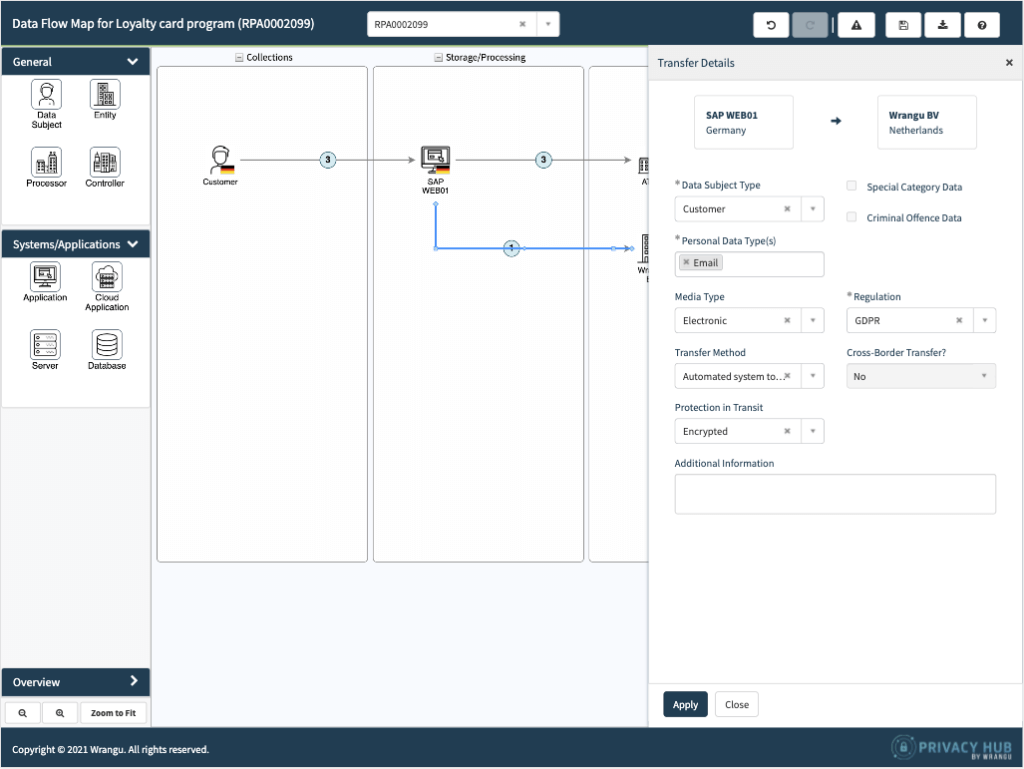1024x769 pixels.
Task: Click the zoom out magnifier button
Action: click(x=23, y=713)
